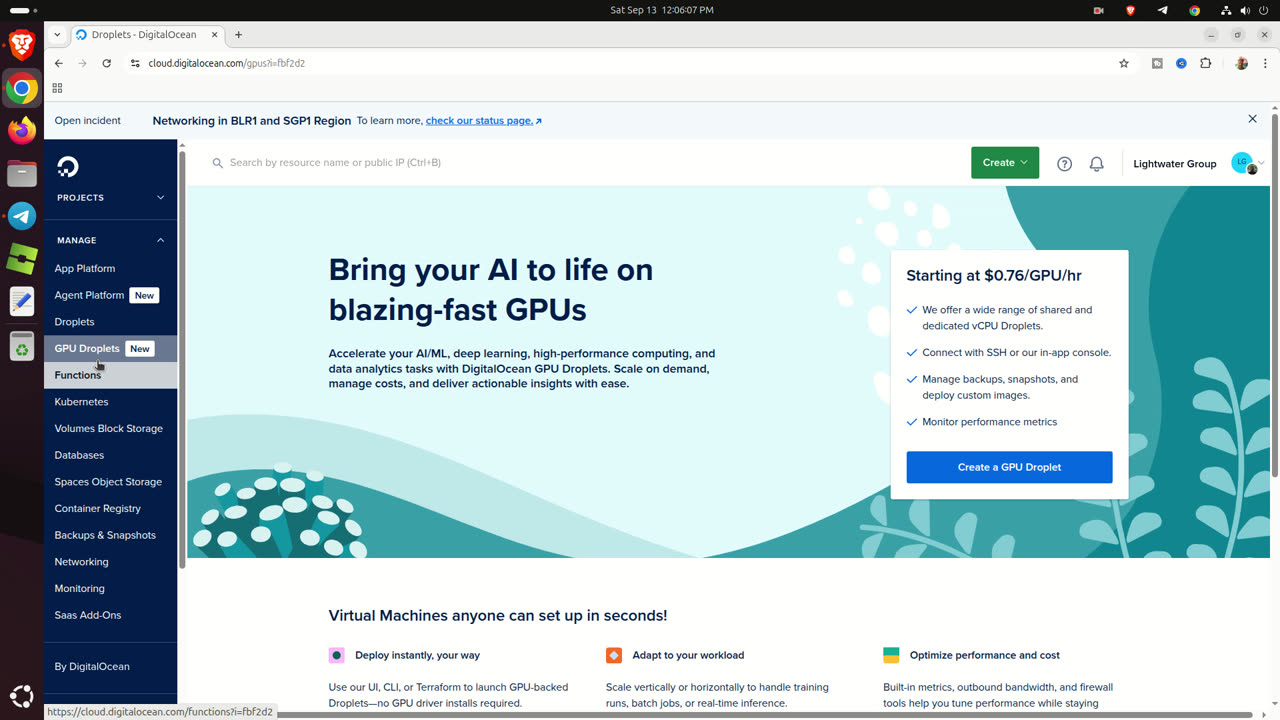Reload the page with refresh icon
Viewport: 1280px width, 720px height.
click(107, 63)
